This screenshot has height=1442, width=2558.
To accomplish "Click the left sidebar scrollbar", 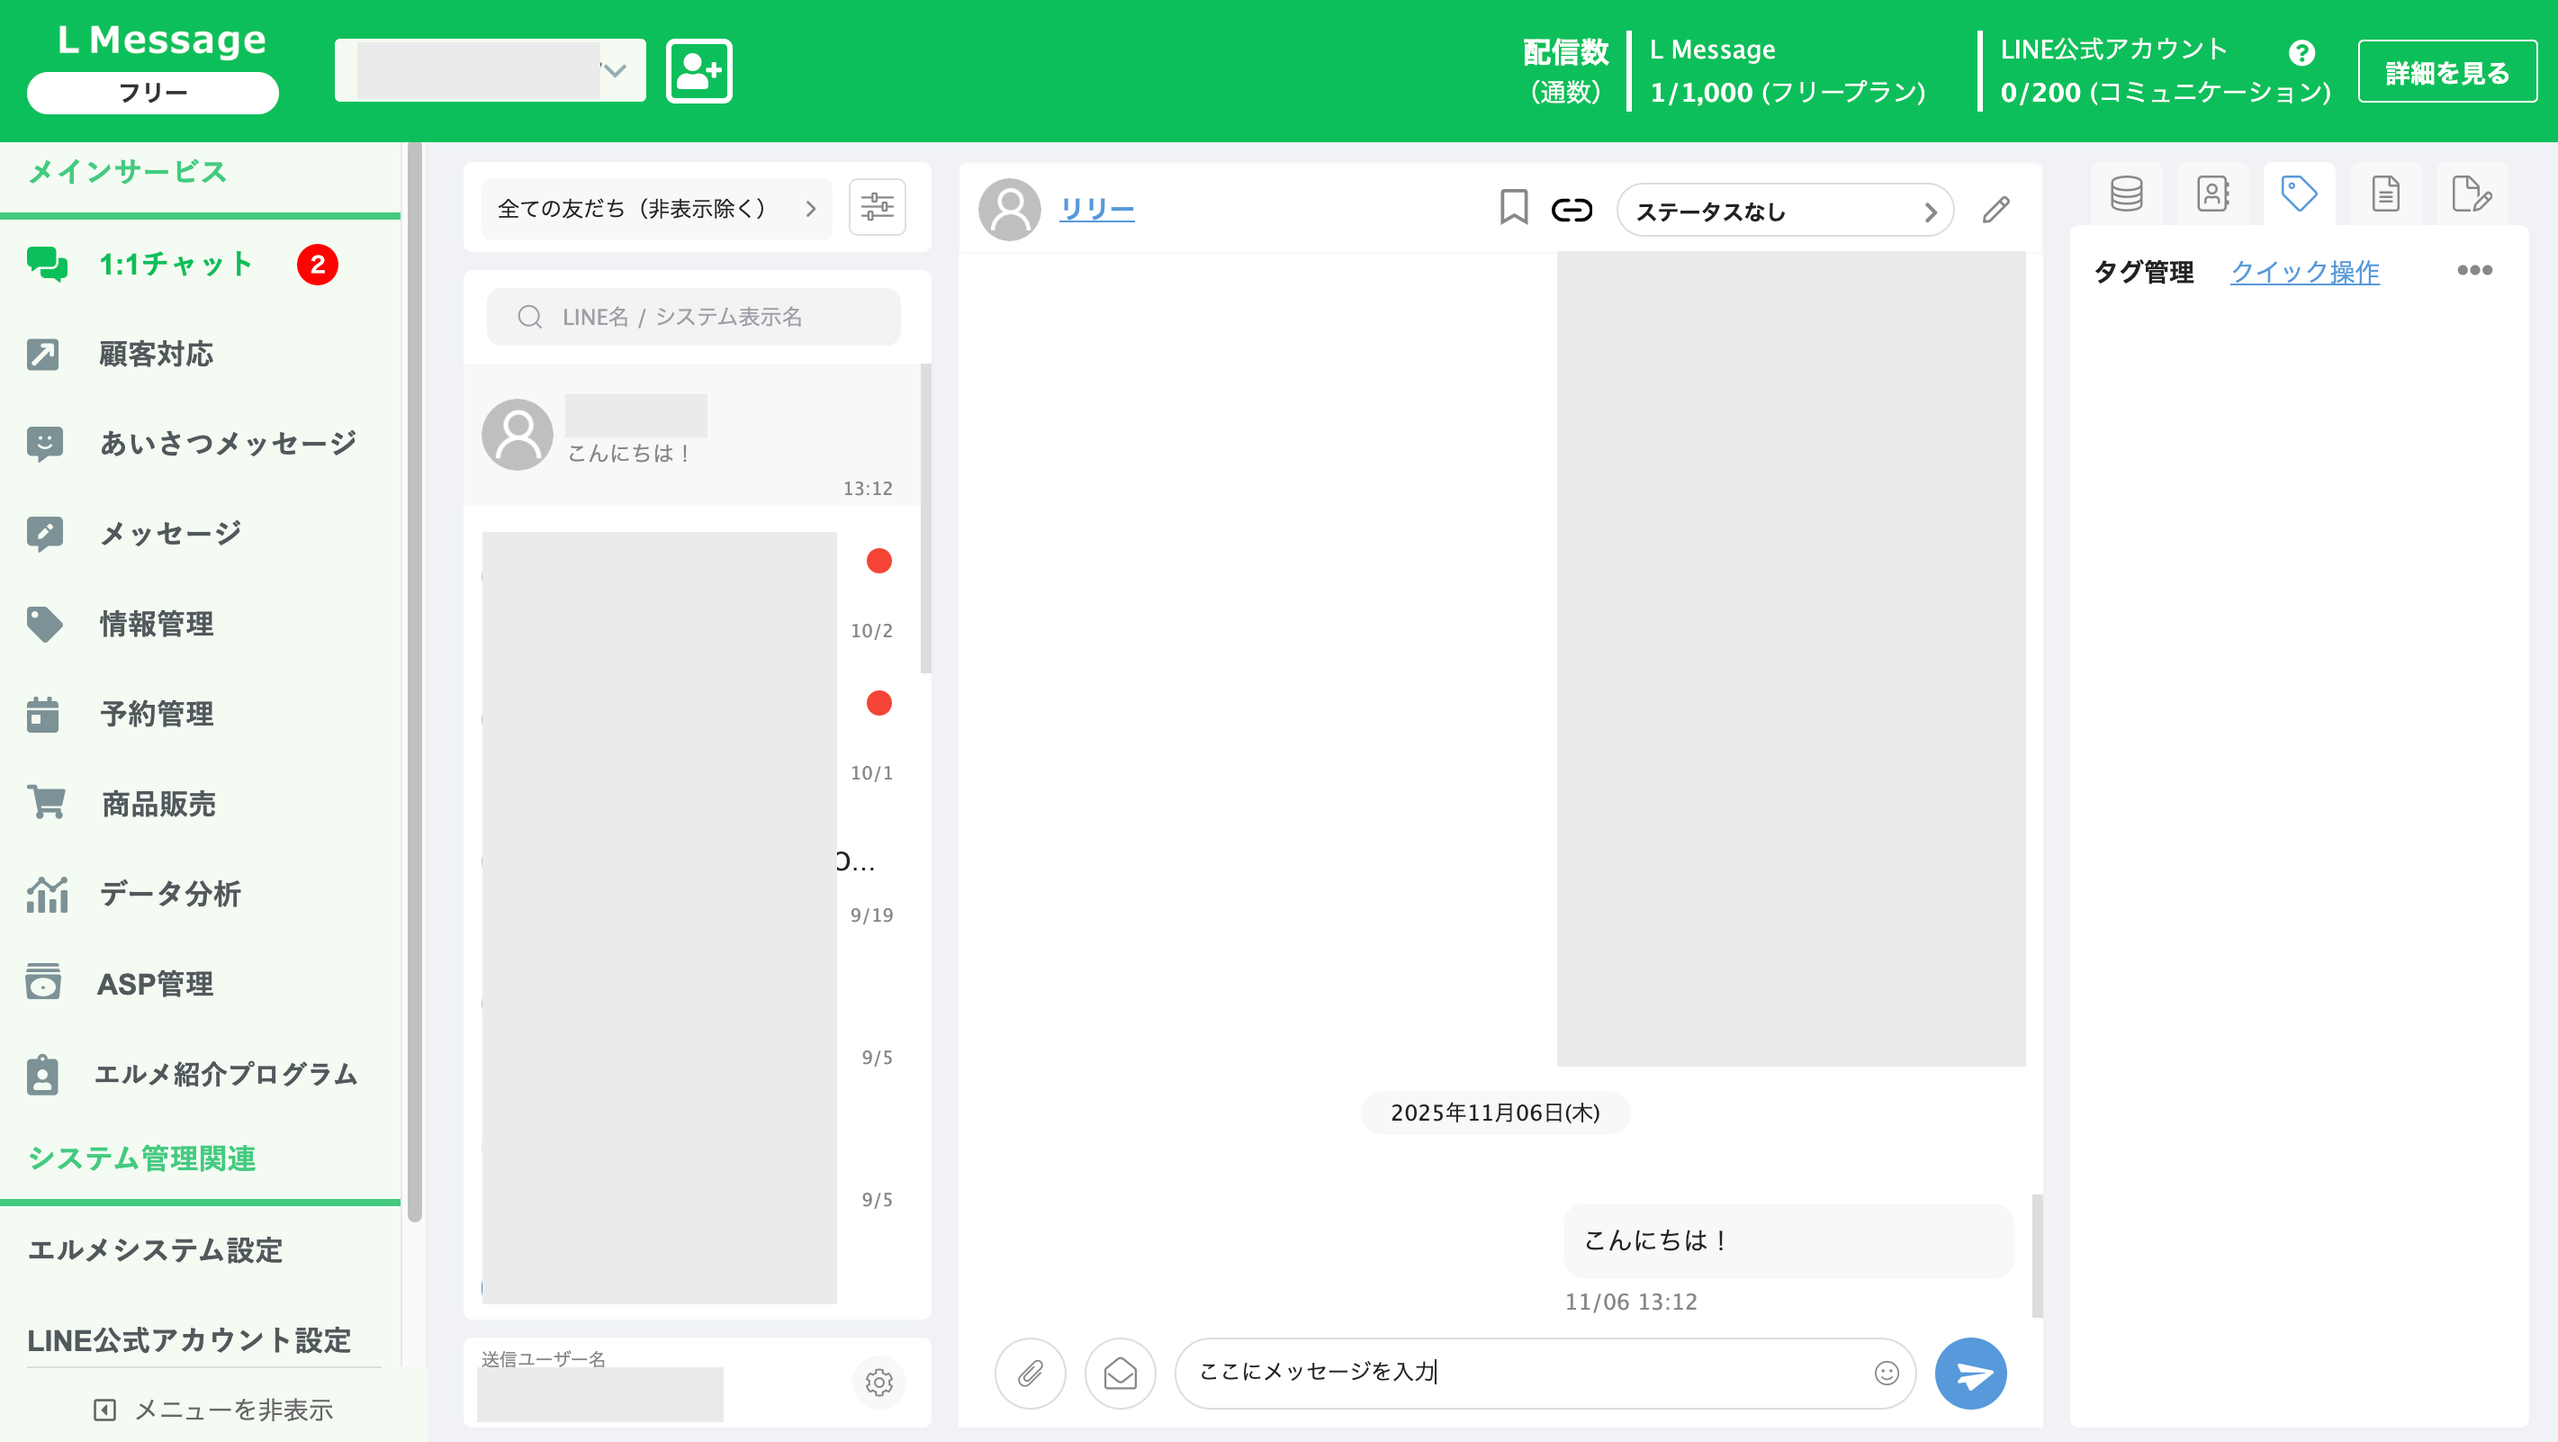I will (x=415, y=680).
